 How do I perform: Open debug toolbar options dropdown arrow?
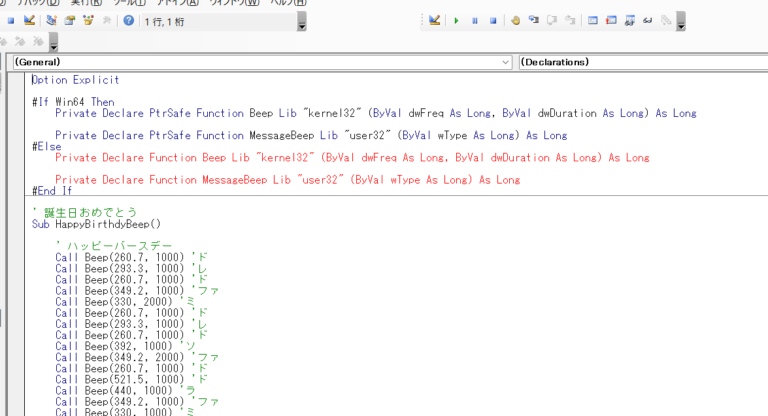[x=680, y=22]
